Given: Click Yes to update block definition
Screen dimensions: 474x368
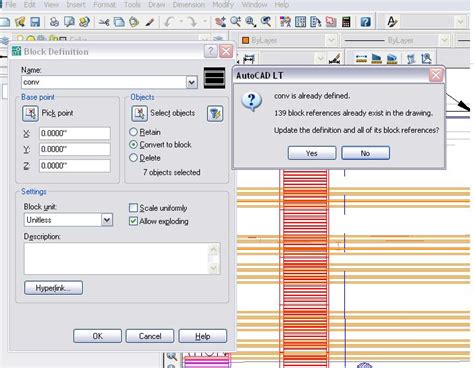Looking at the screenshot, I should coord(312,153).
